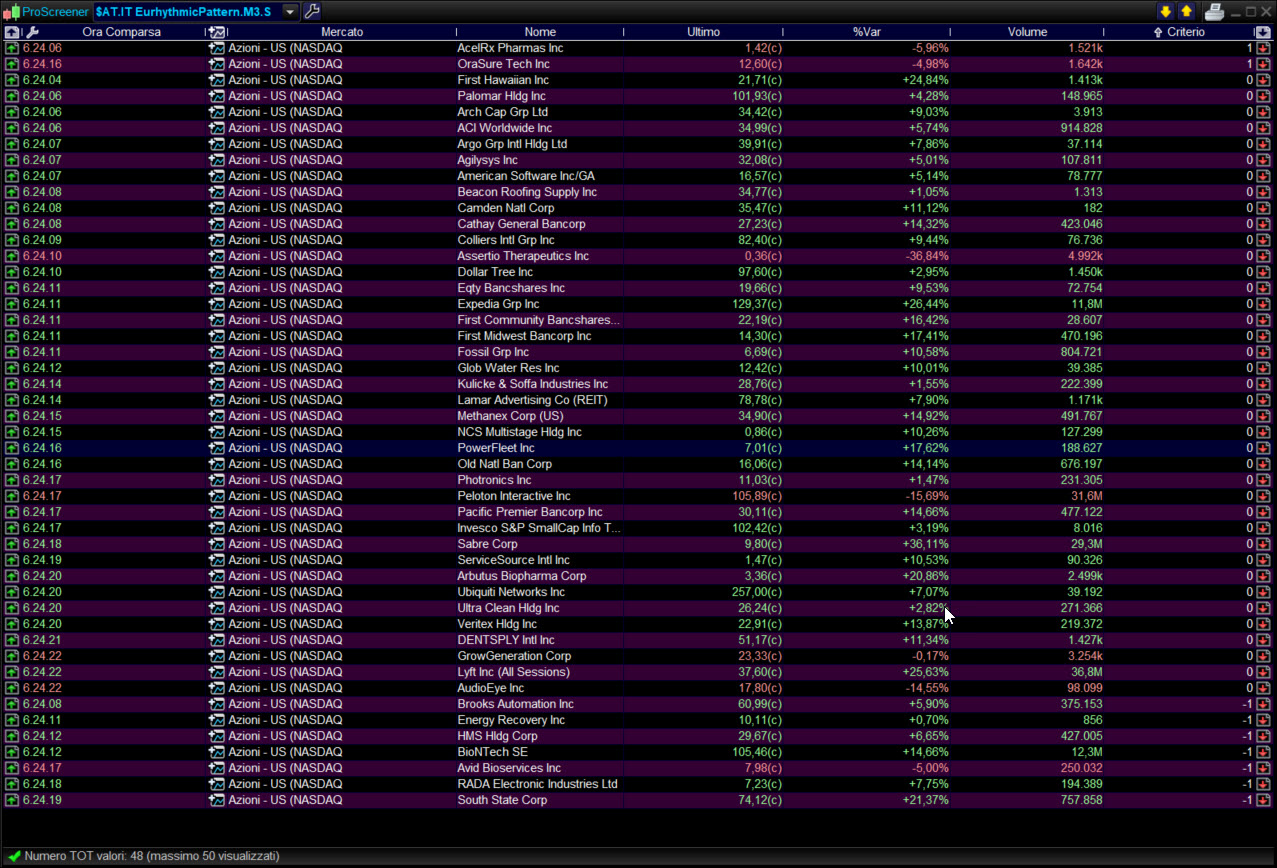The width and height of the screenshot is (1277, 868).
Task: Click the 257,00(c) Ultimo value
Action: point(757,592)
